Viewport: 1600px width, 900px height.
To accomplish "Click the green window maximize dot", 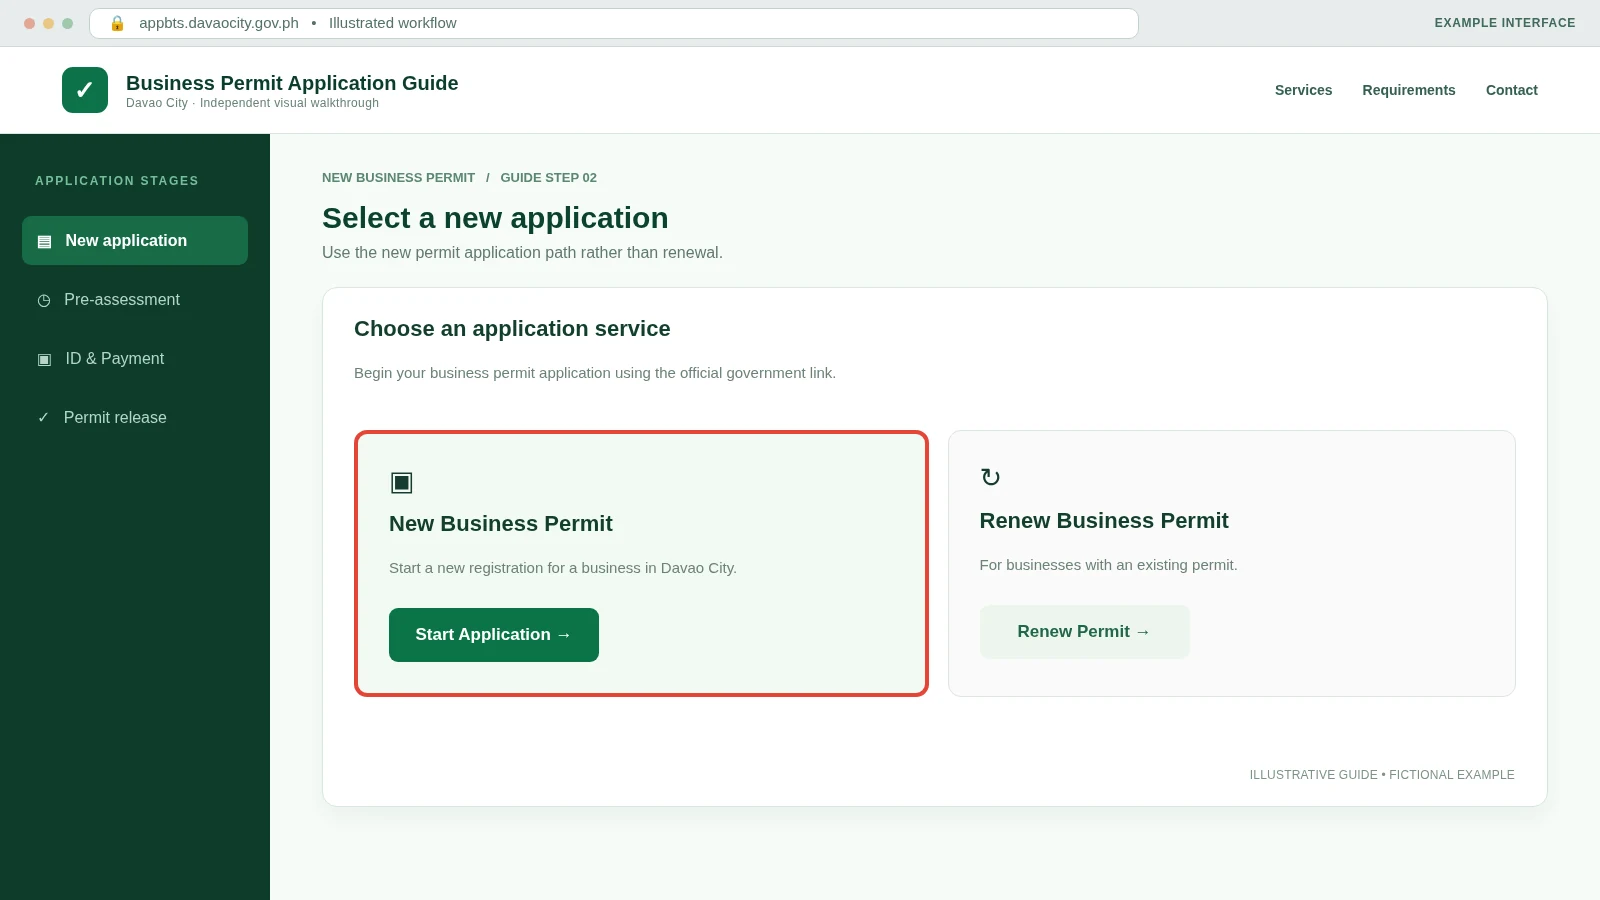I will pyautogui.click(x=67, y=23).
